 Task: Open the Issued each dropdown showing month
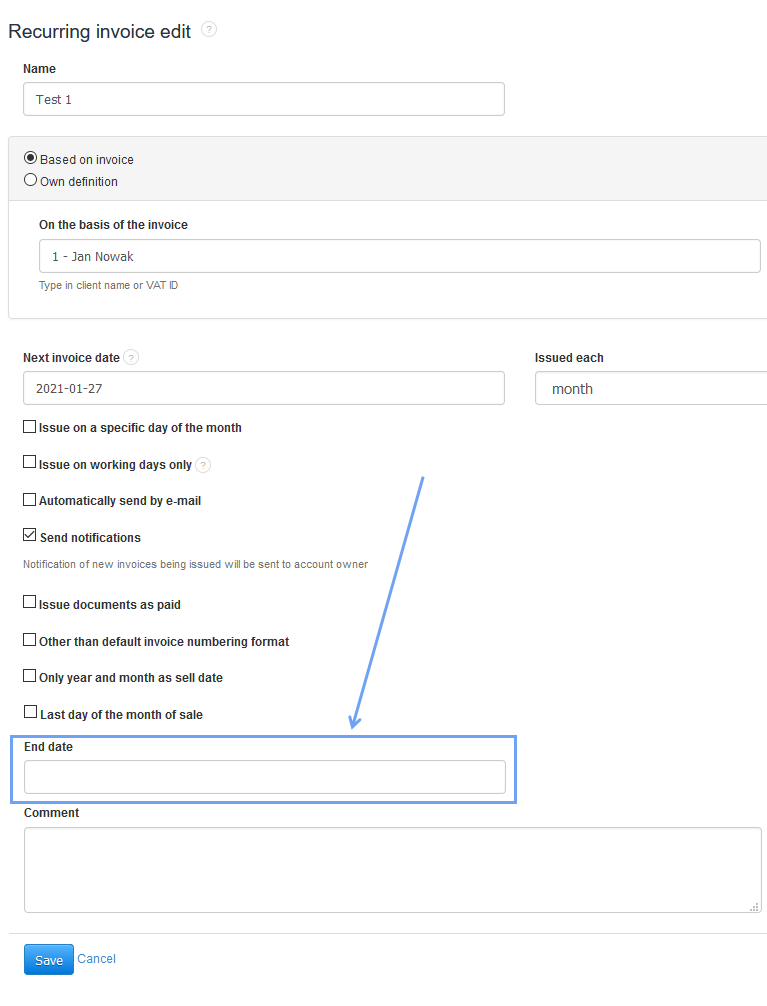tap(650, 388)
